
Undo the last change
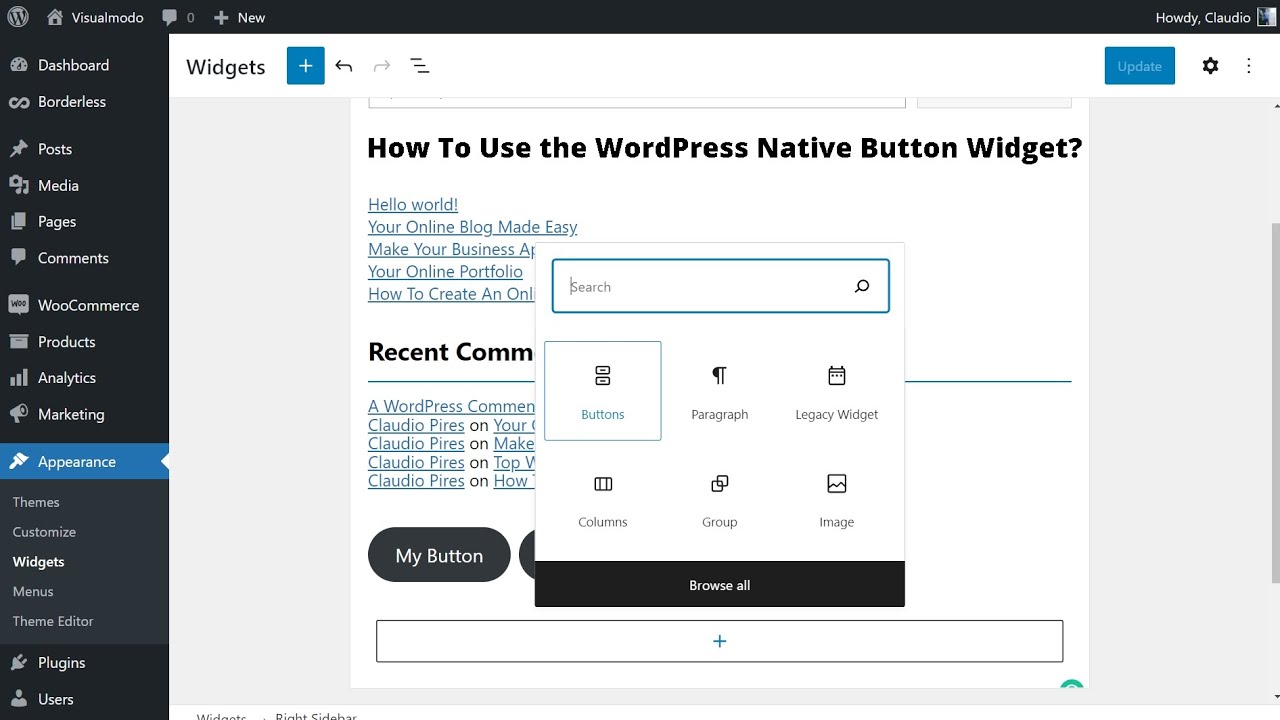click(x=344, y=66)
